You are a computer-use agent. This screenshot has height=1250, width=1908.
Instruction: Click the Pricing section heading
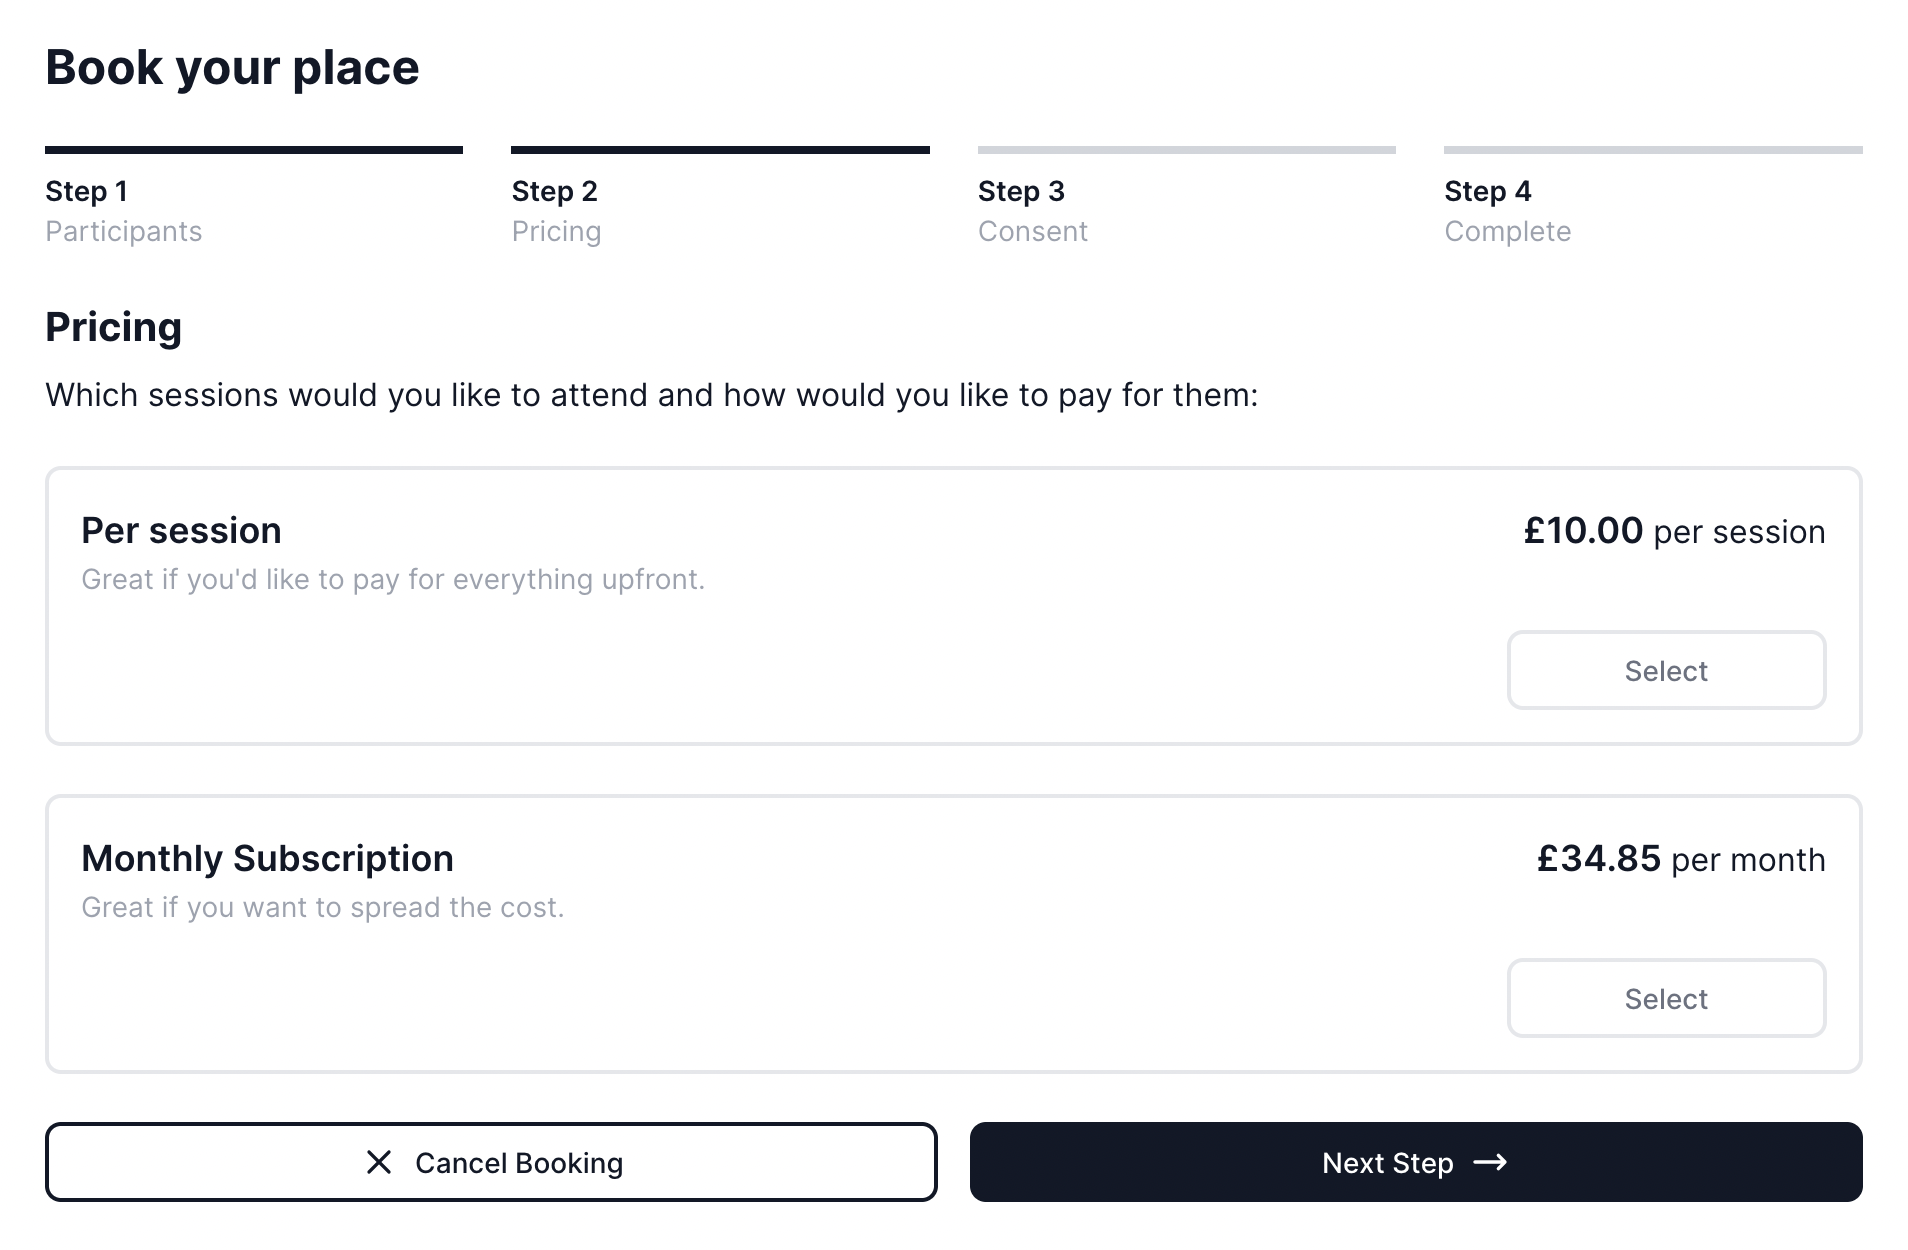click(x=113, y=327)
